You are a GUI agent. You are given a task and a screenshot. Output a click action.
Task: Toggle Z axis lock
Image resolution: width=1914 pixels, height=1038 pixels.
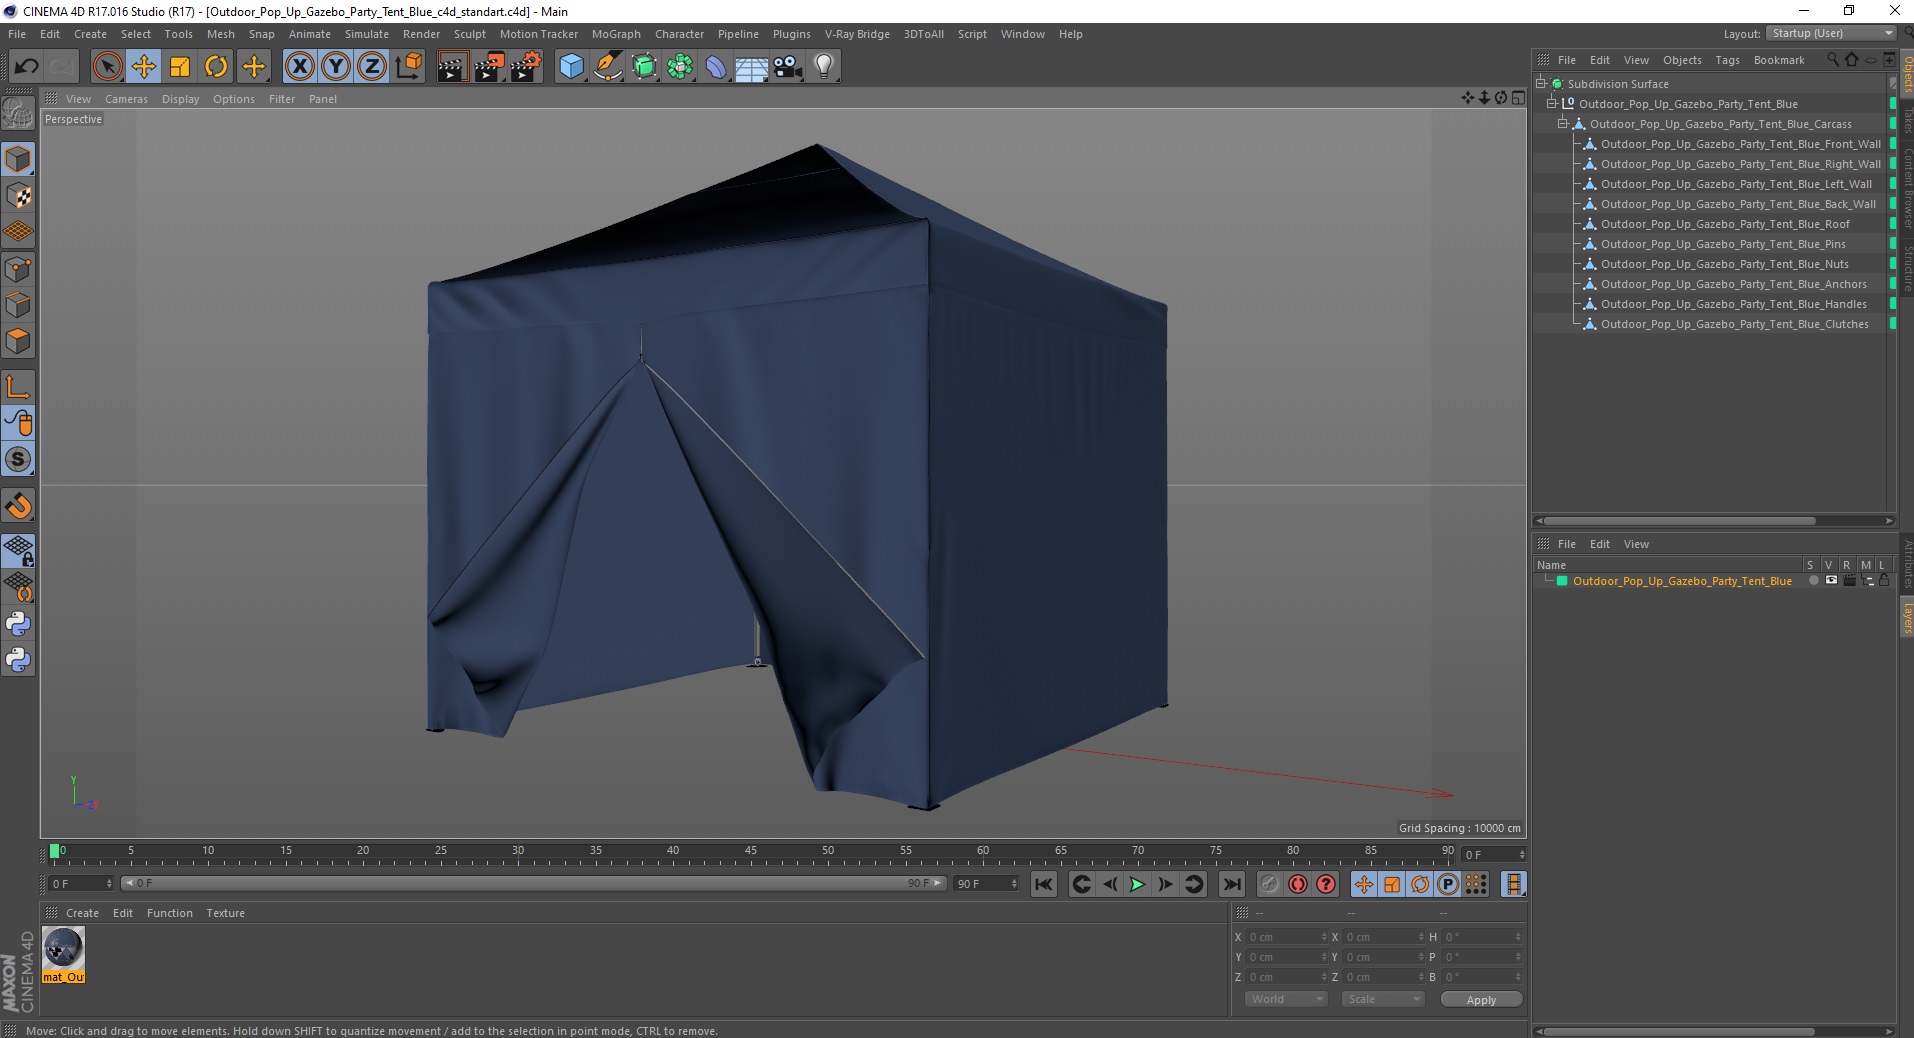pos(372,67)
